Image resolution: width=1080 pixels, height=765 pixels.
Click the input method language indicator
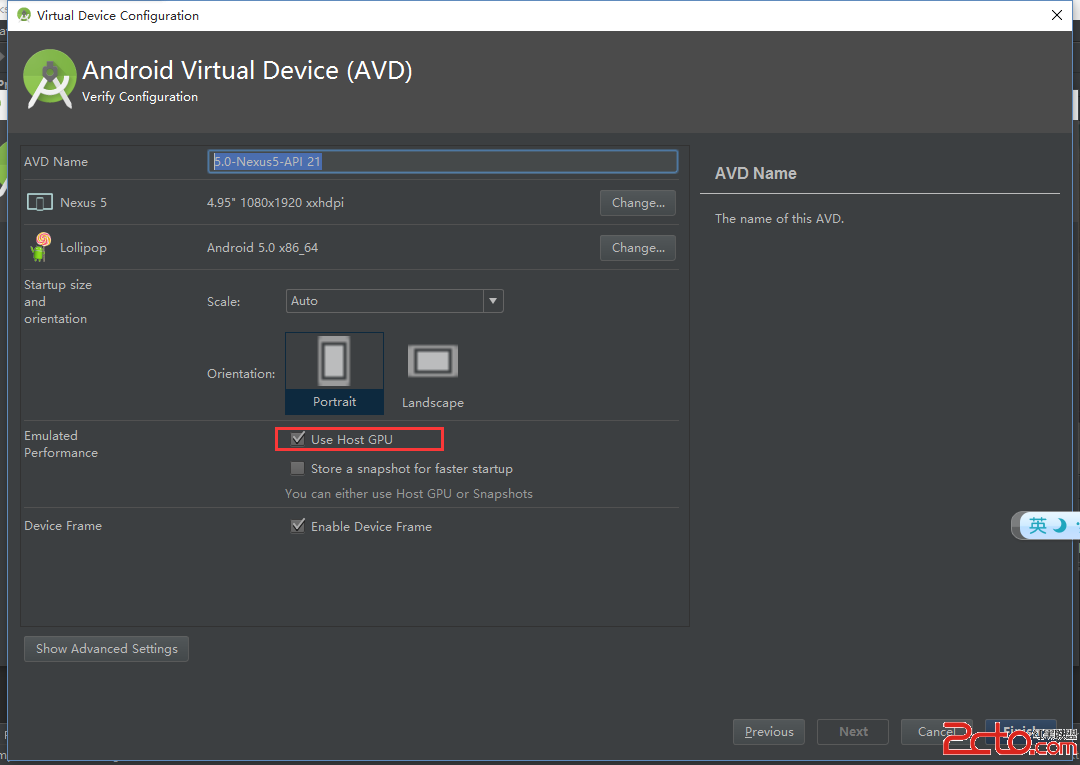point(1039,525)
